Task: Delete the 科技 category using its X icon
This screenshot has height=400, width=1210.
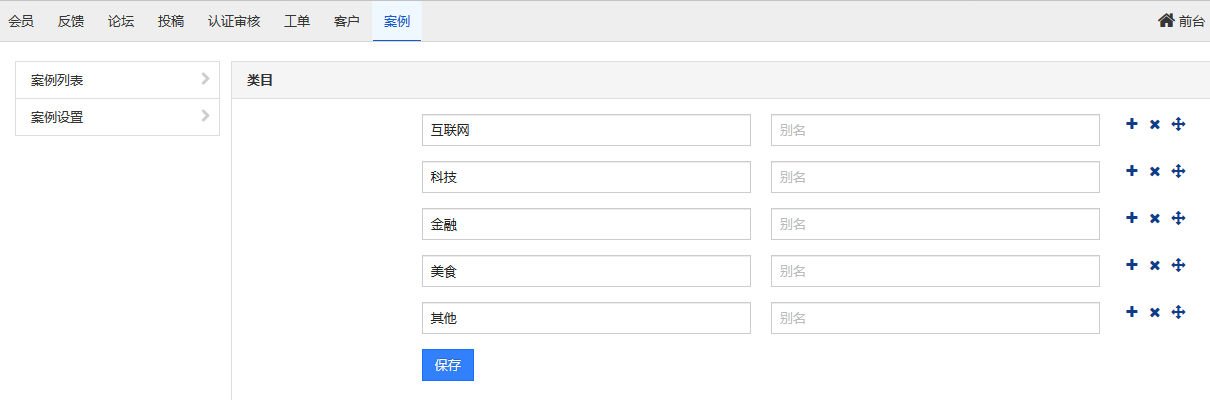Action: (1155, 171)
